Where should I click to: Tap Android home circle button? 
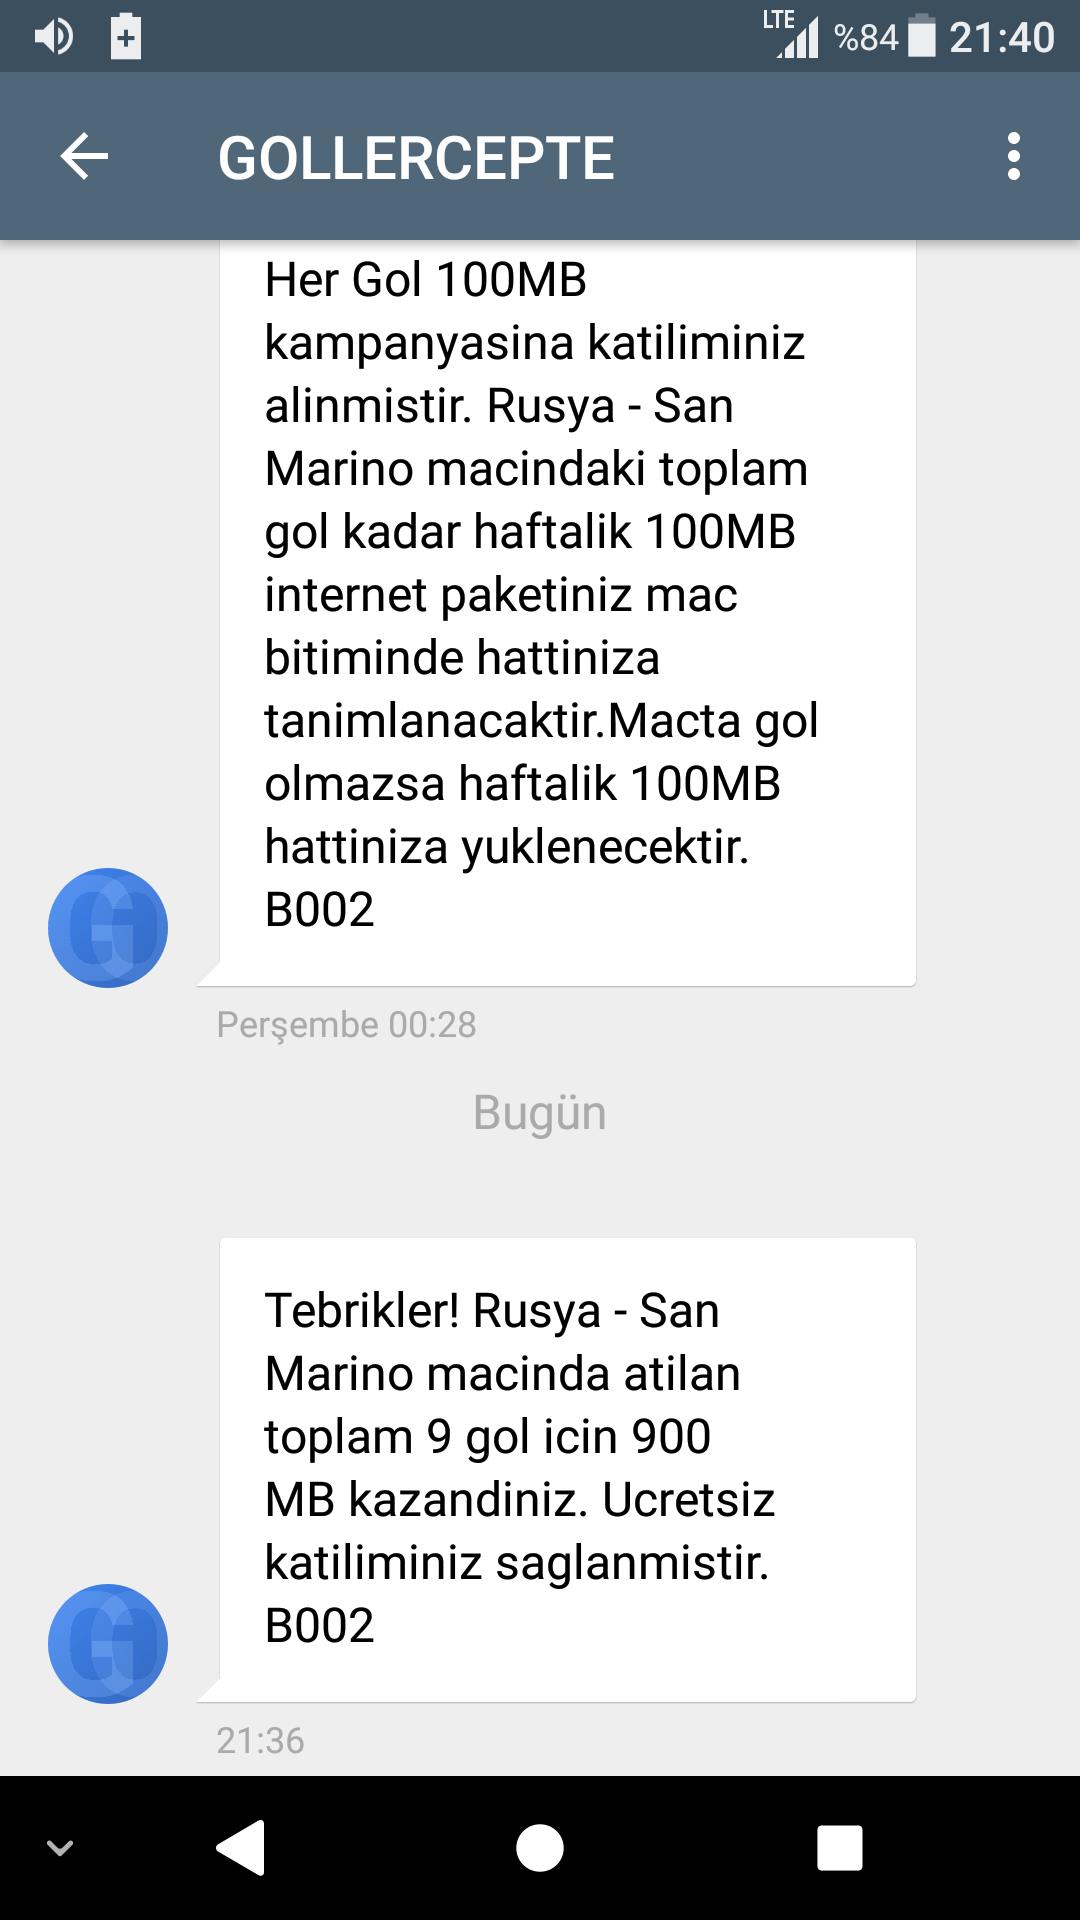(x=540, y=1847)
